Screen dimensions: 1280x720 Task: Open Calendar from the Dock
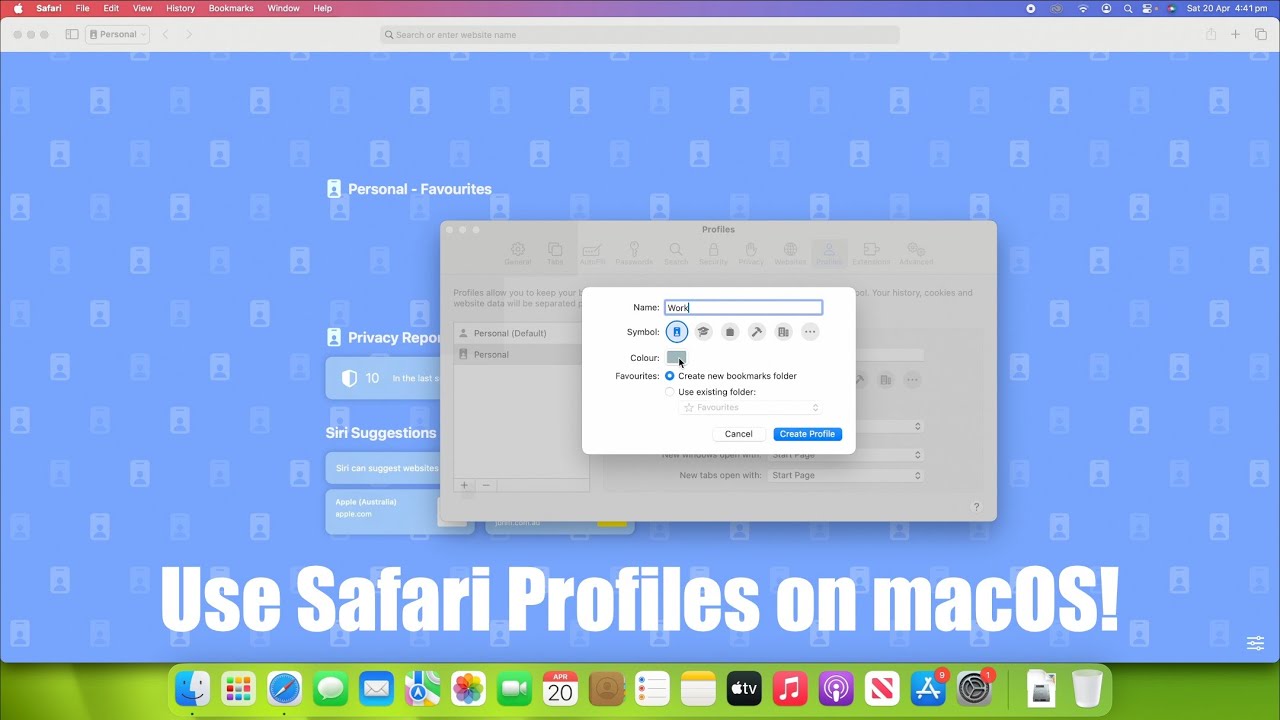(560, 688)
